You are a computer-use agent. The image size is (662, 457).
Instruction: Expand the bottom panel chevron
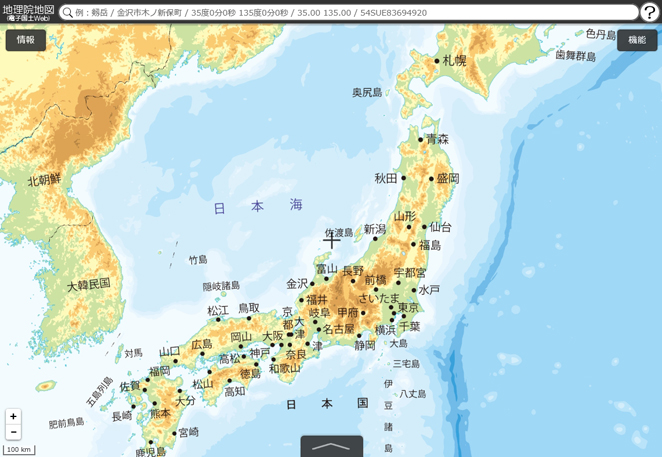point(331,446)
